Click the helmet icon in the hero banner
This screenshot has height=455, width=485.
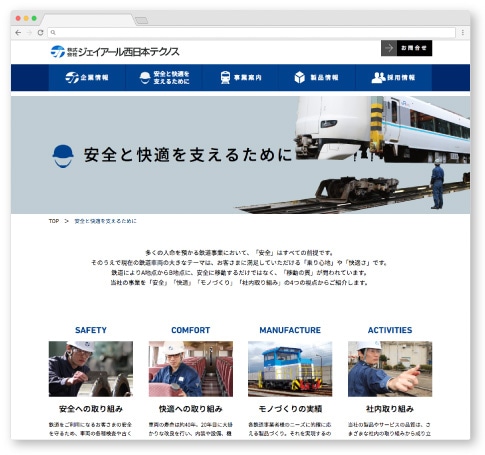(63, 156)
